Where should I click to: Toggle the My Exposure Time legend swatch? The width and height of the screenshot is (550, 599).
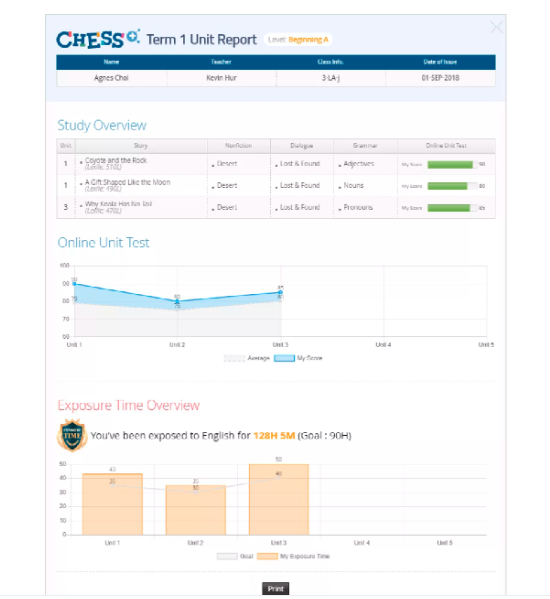(x=267, y=556)
